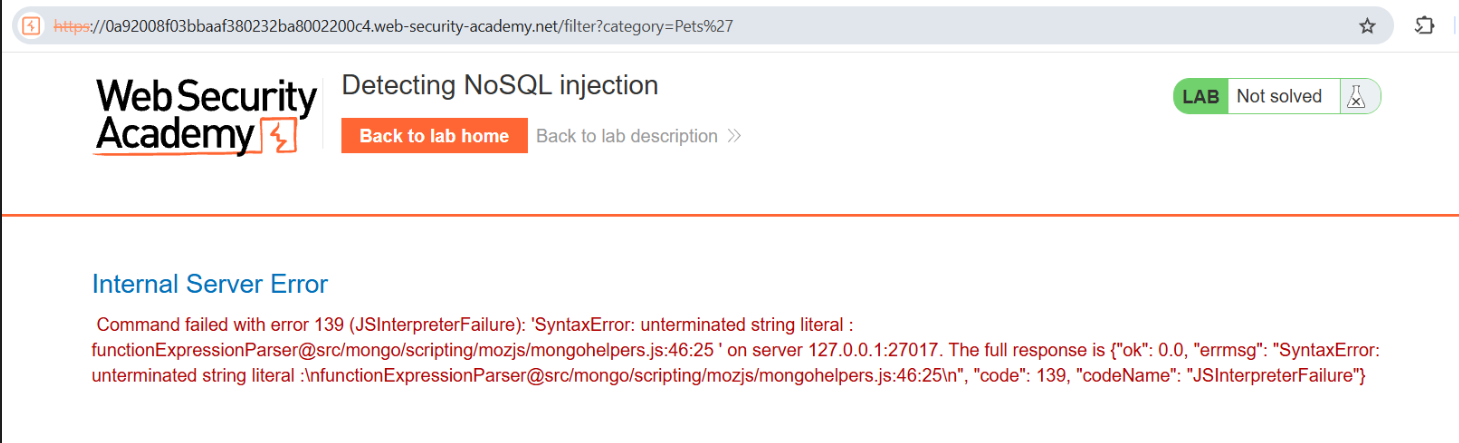
Task: Click the lightning bolt emblem in the logo
Action: click(279, 136)
